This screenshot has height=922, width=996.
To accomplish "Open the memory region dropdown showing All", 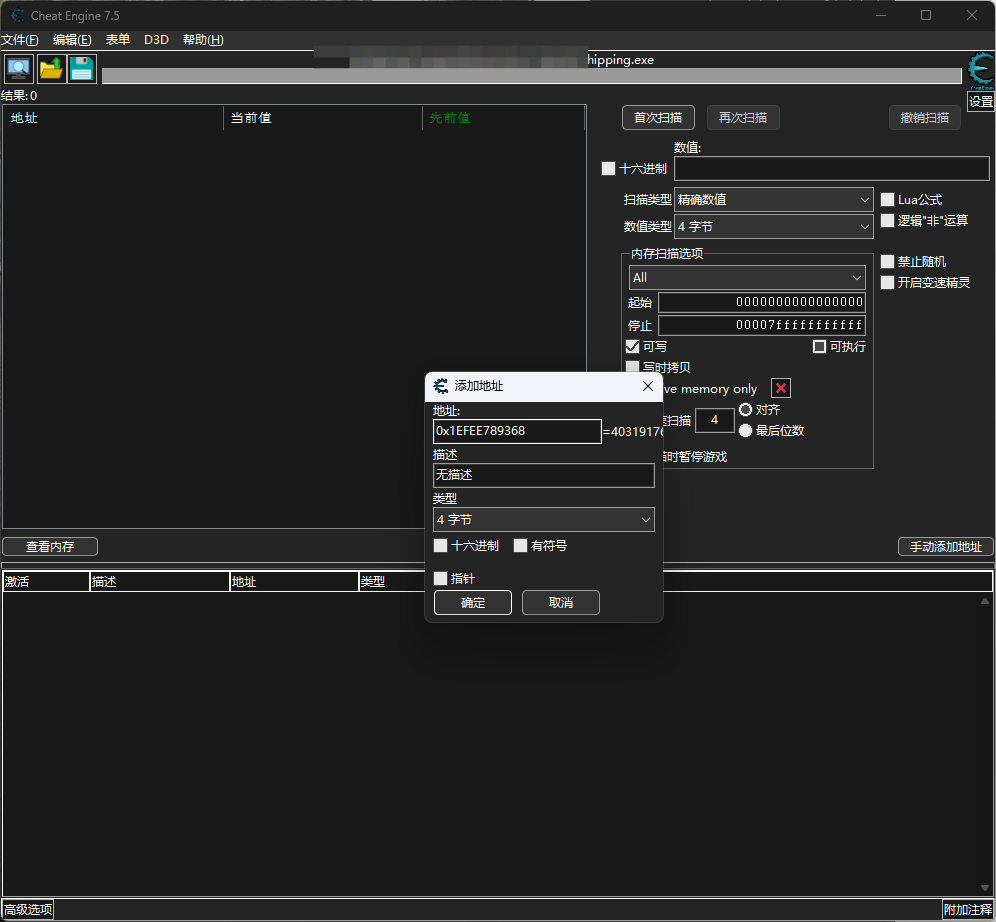I will 747,277.
